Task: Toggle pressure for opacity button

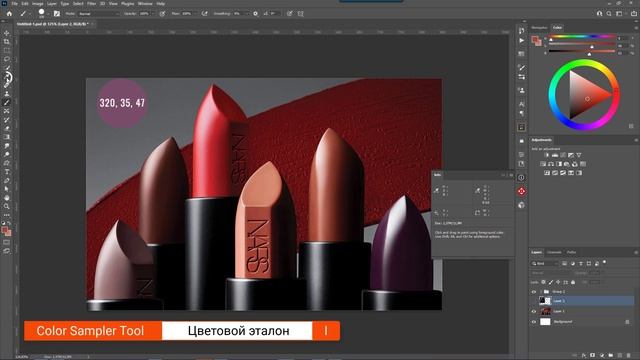Action: pos(162,13)
